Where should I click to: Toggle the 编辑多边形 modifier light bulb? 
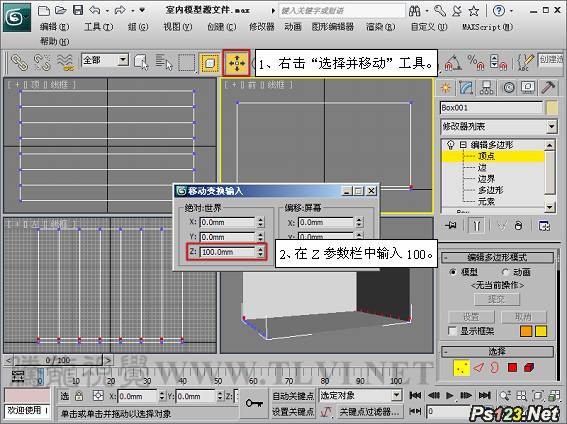click(x=450, y=145)
